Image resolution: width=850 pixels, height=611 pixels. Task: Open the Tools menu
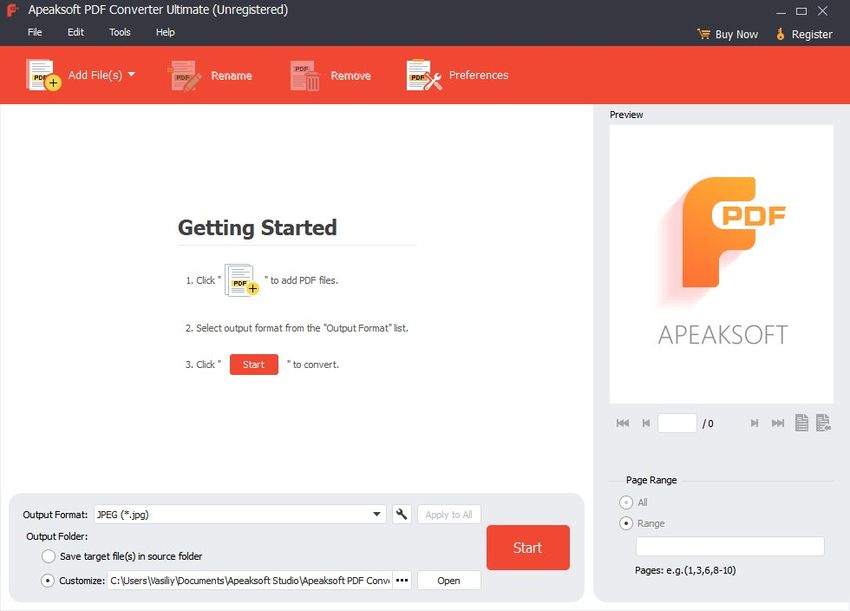(120, 33)
